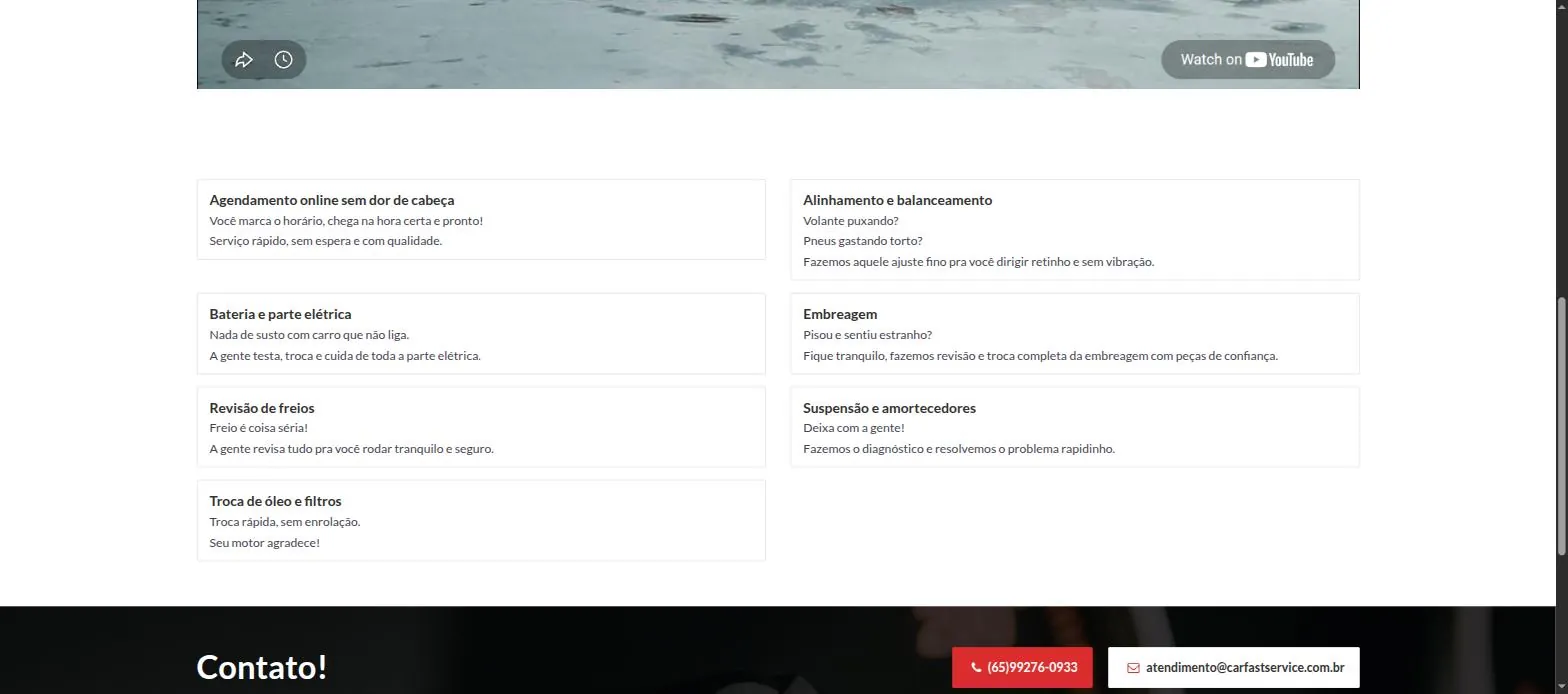Click line 'Você marca o horário, chega na hora certa e pronto!'
This screenshot has height=694, width=1568.
(x=346, y=221)
